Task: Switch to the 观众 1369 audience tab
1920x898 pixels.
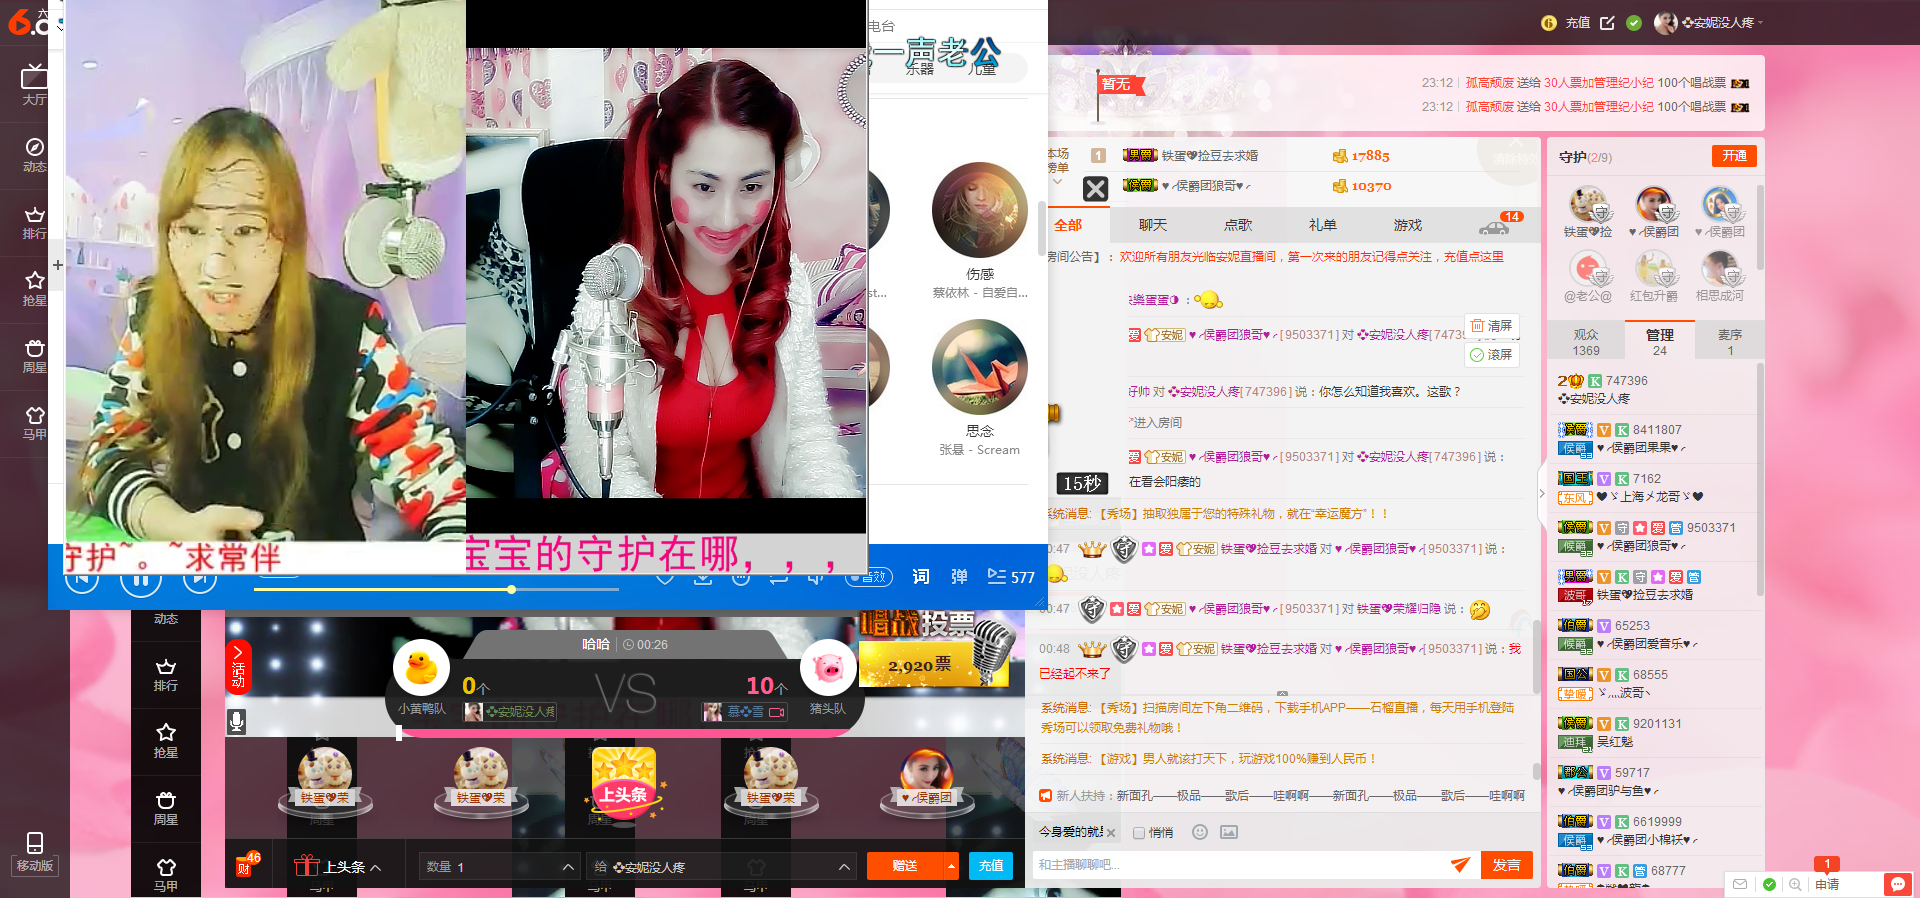Action: point(1586,342)
